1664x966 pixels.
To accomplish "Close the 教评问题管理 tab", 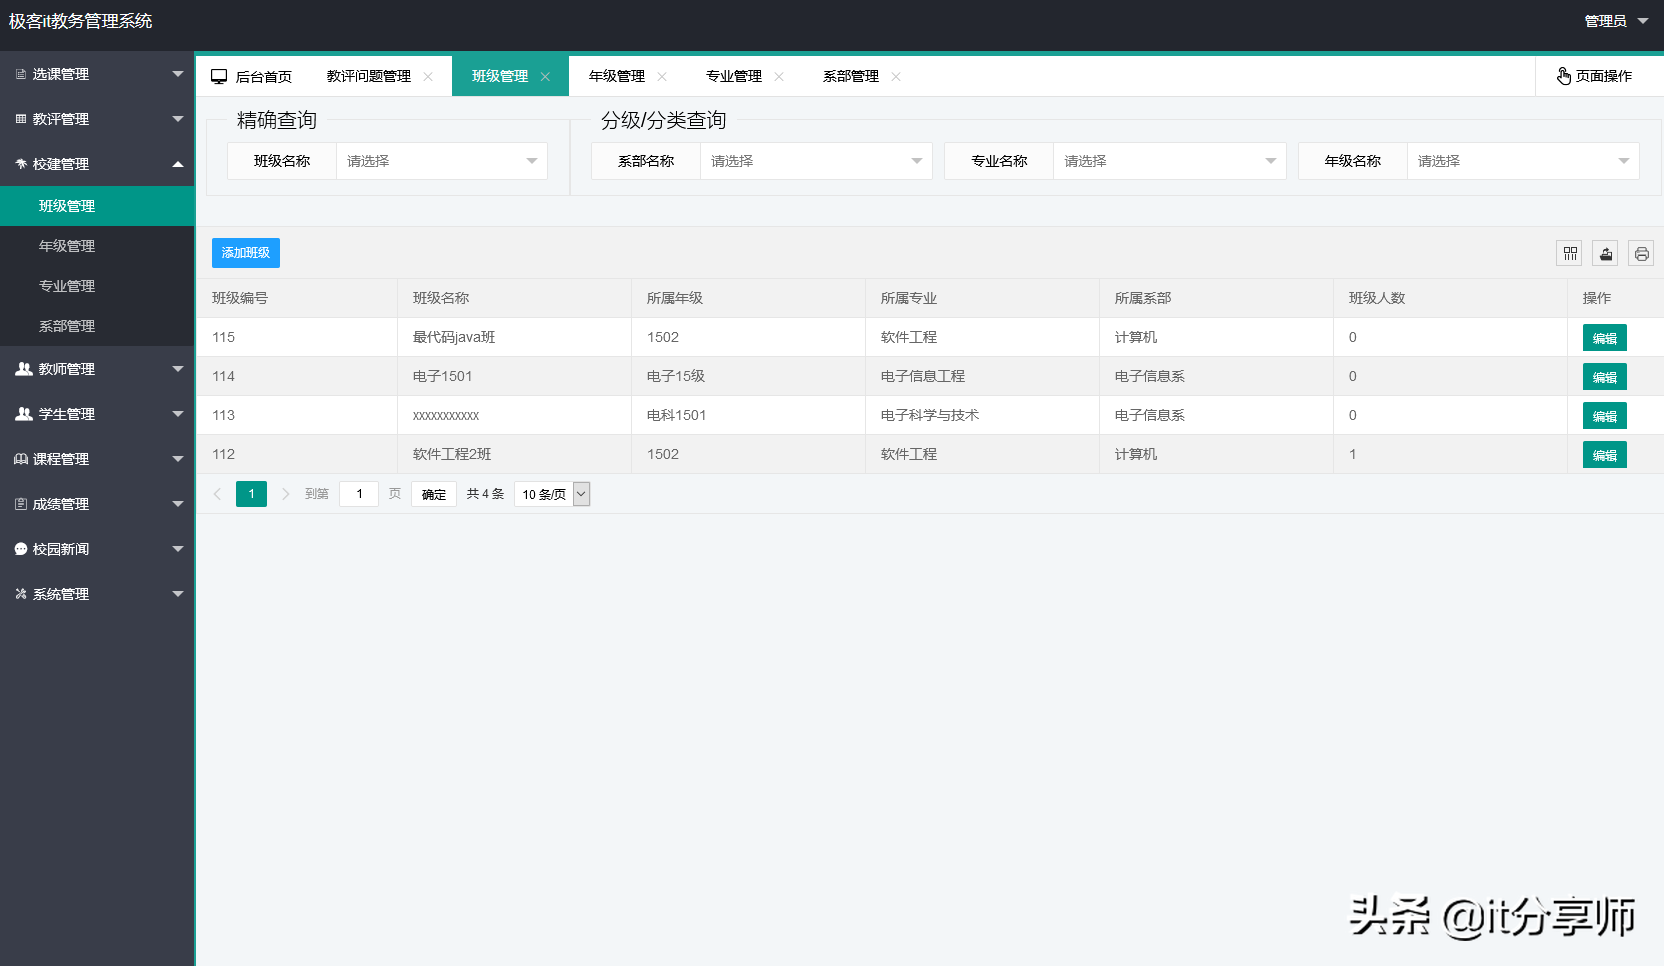I will (428, 75).
